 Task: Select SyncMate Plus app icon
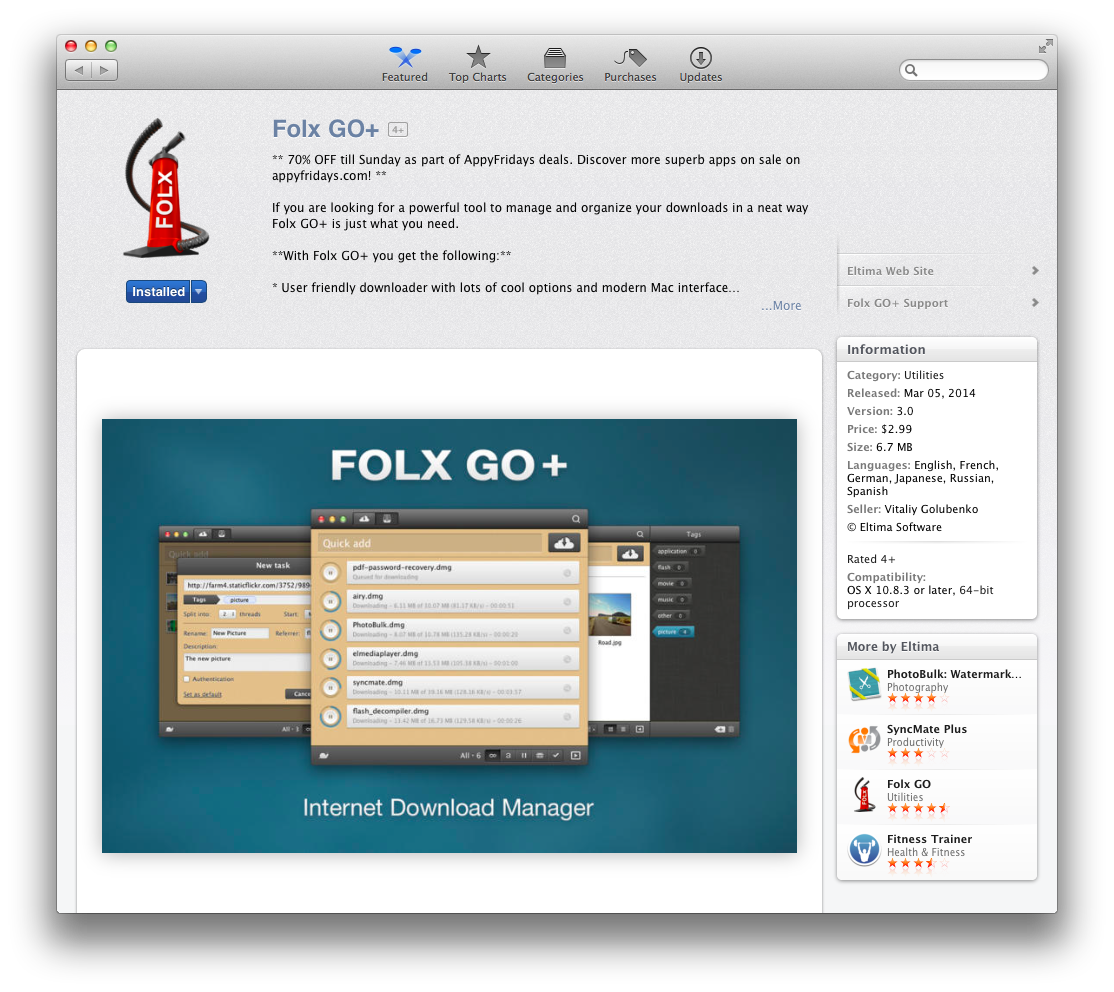863,740
